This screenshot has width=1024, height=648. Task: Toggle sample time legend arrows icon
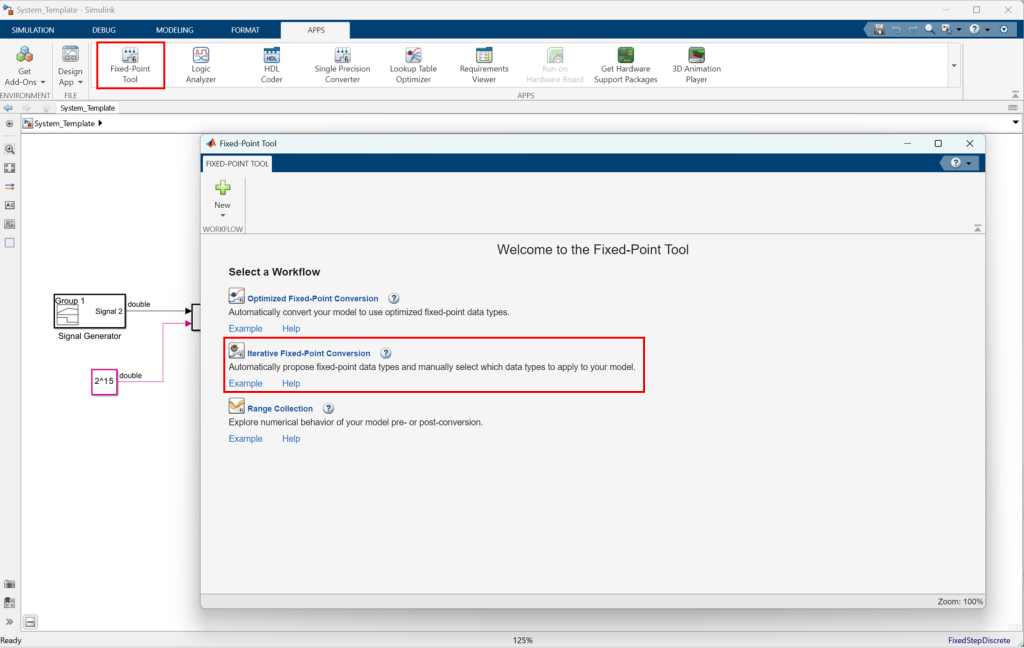[x=9, y=187]
